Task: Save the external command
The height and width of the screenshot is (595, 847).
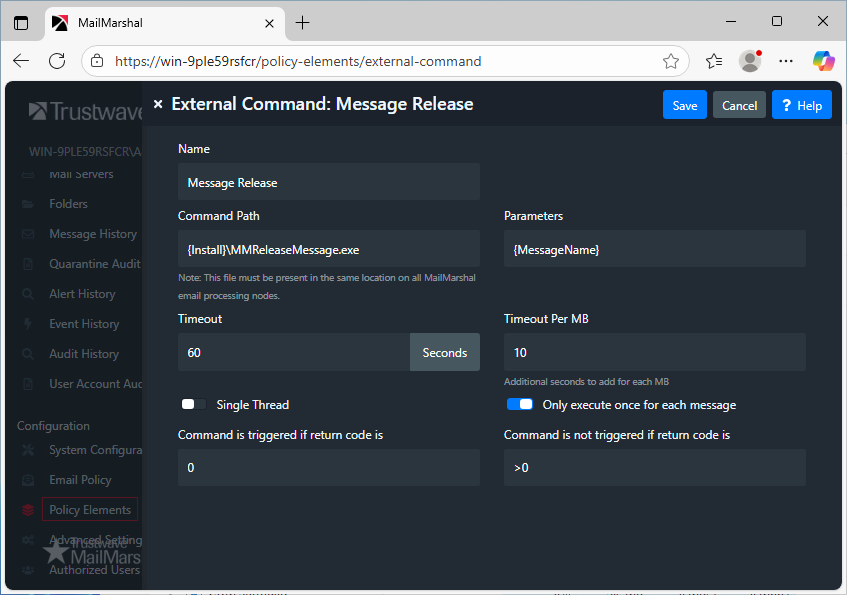Action: click(x=685, y=105)
